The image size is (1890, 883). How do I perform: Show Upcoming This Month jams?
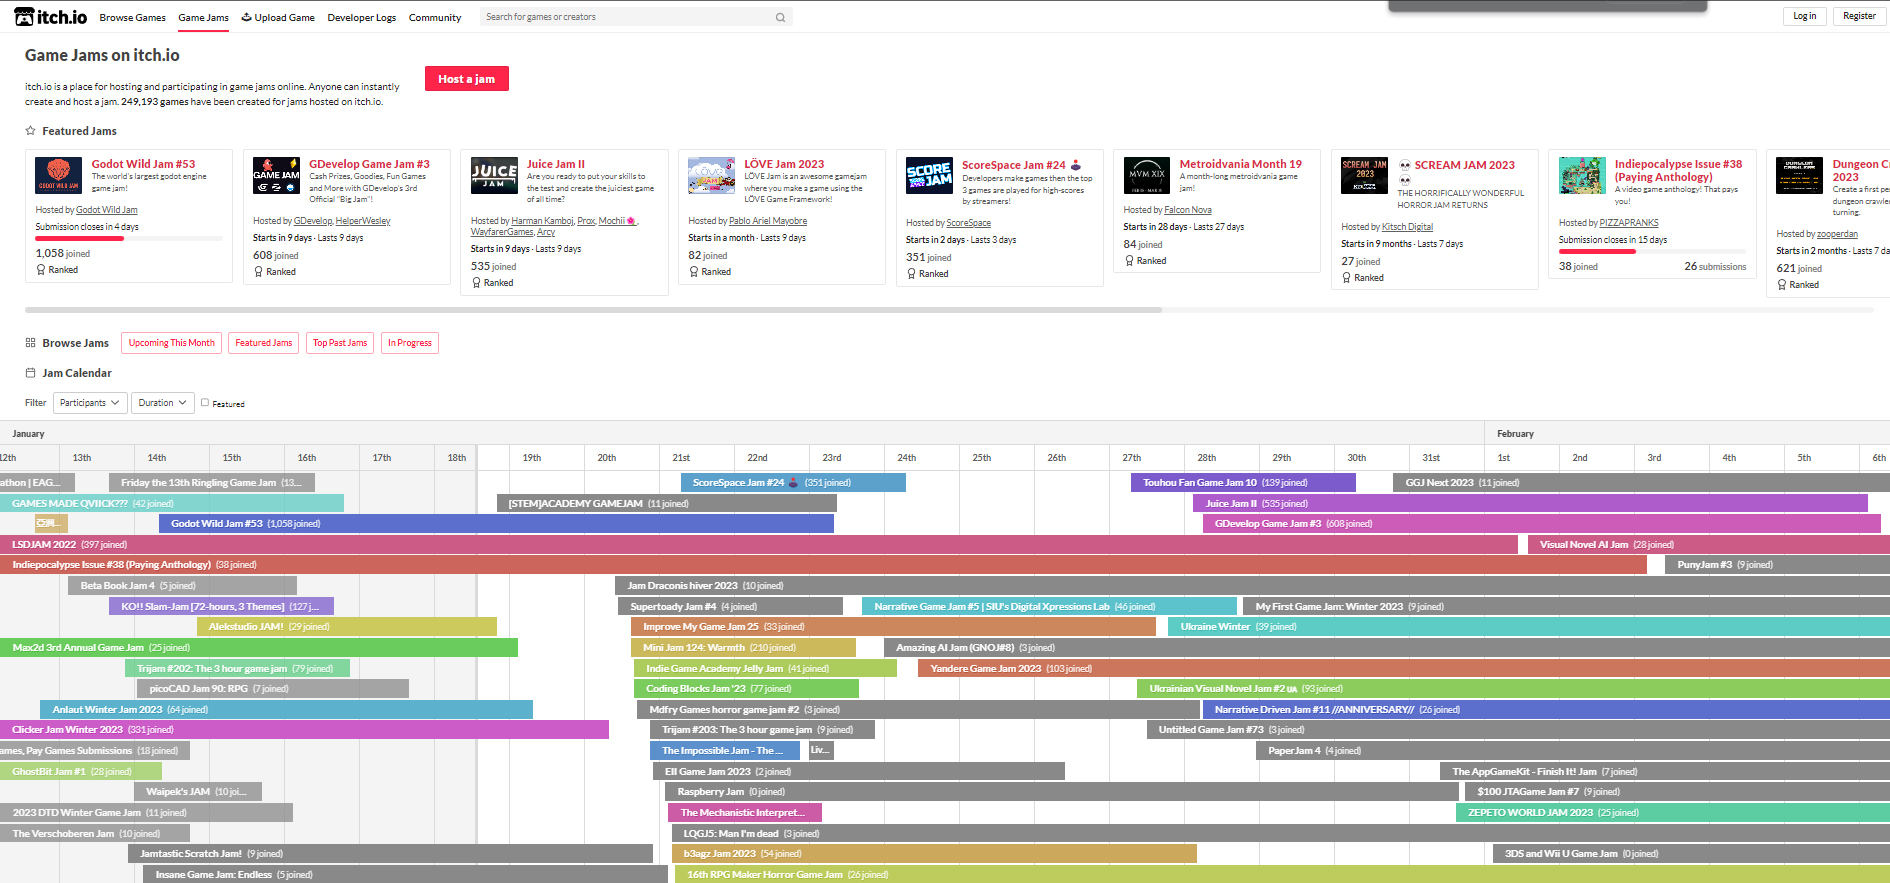[172, 343]
